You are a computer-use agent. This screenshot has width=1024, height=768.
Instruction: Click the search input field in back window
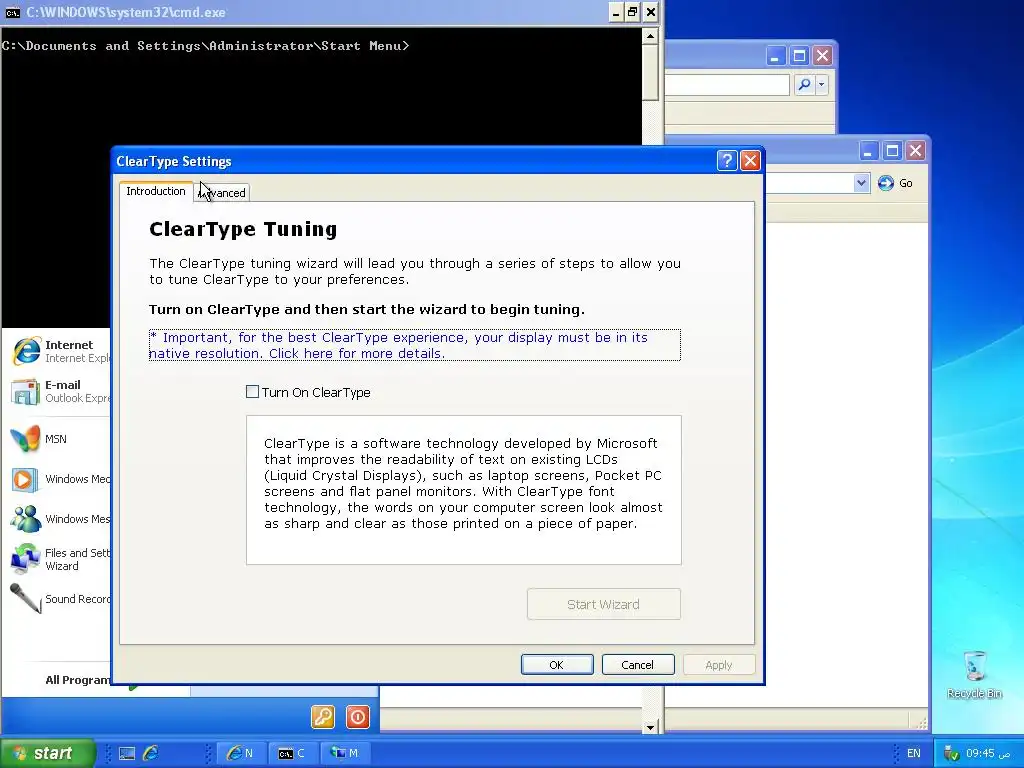click(x=728, y=85)
